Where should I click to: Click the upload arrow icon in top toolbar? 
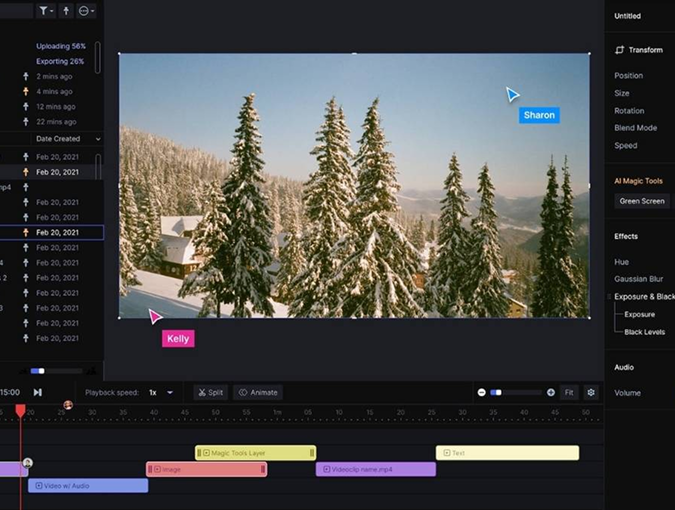[67, 11]
